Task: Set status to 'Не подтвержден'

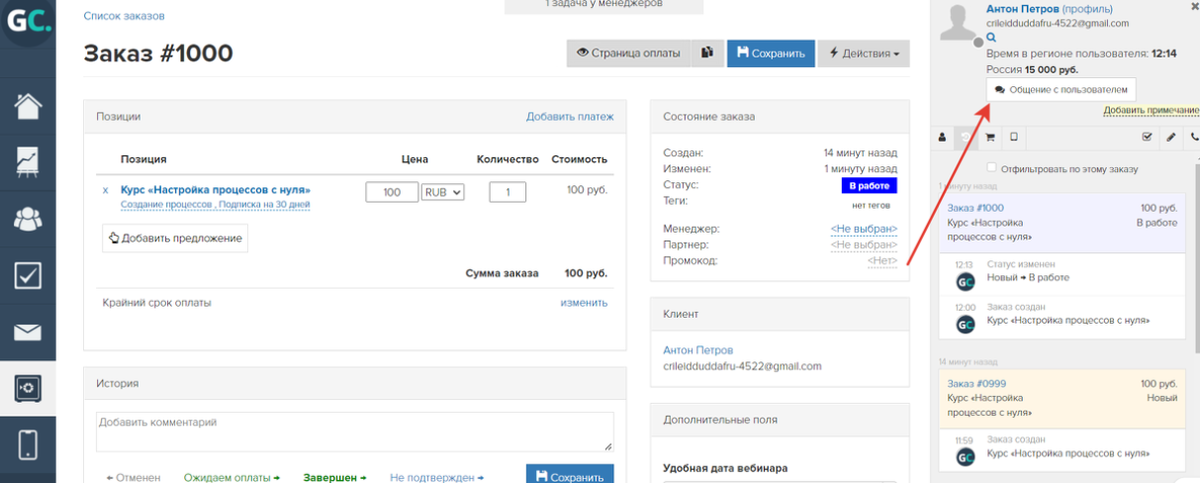Action: point(437,478)
